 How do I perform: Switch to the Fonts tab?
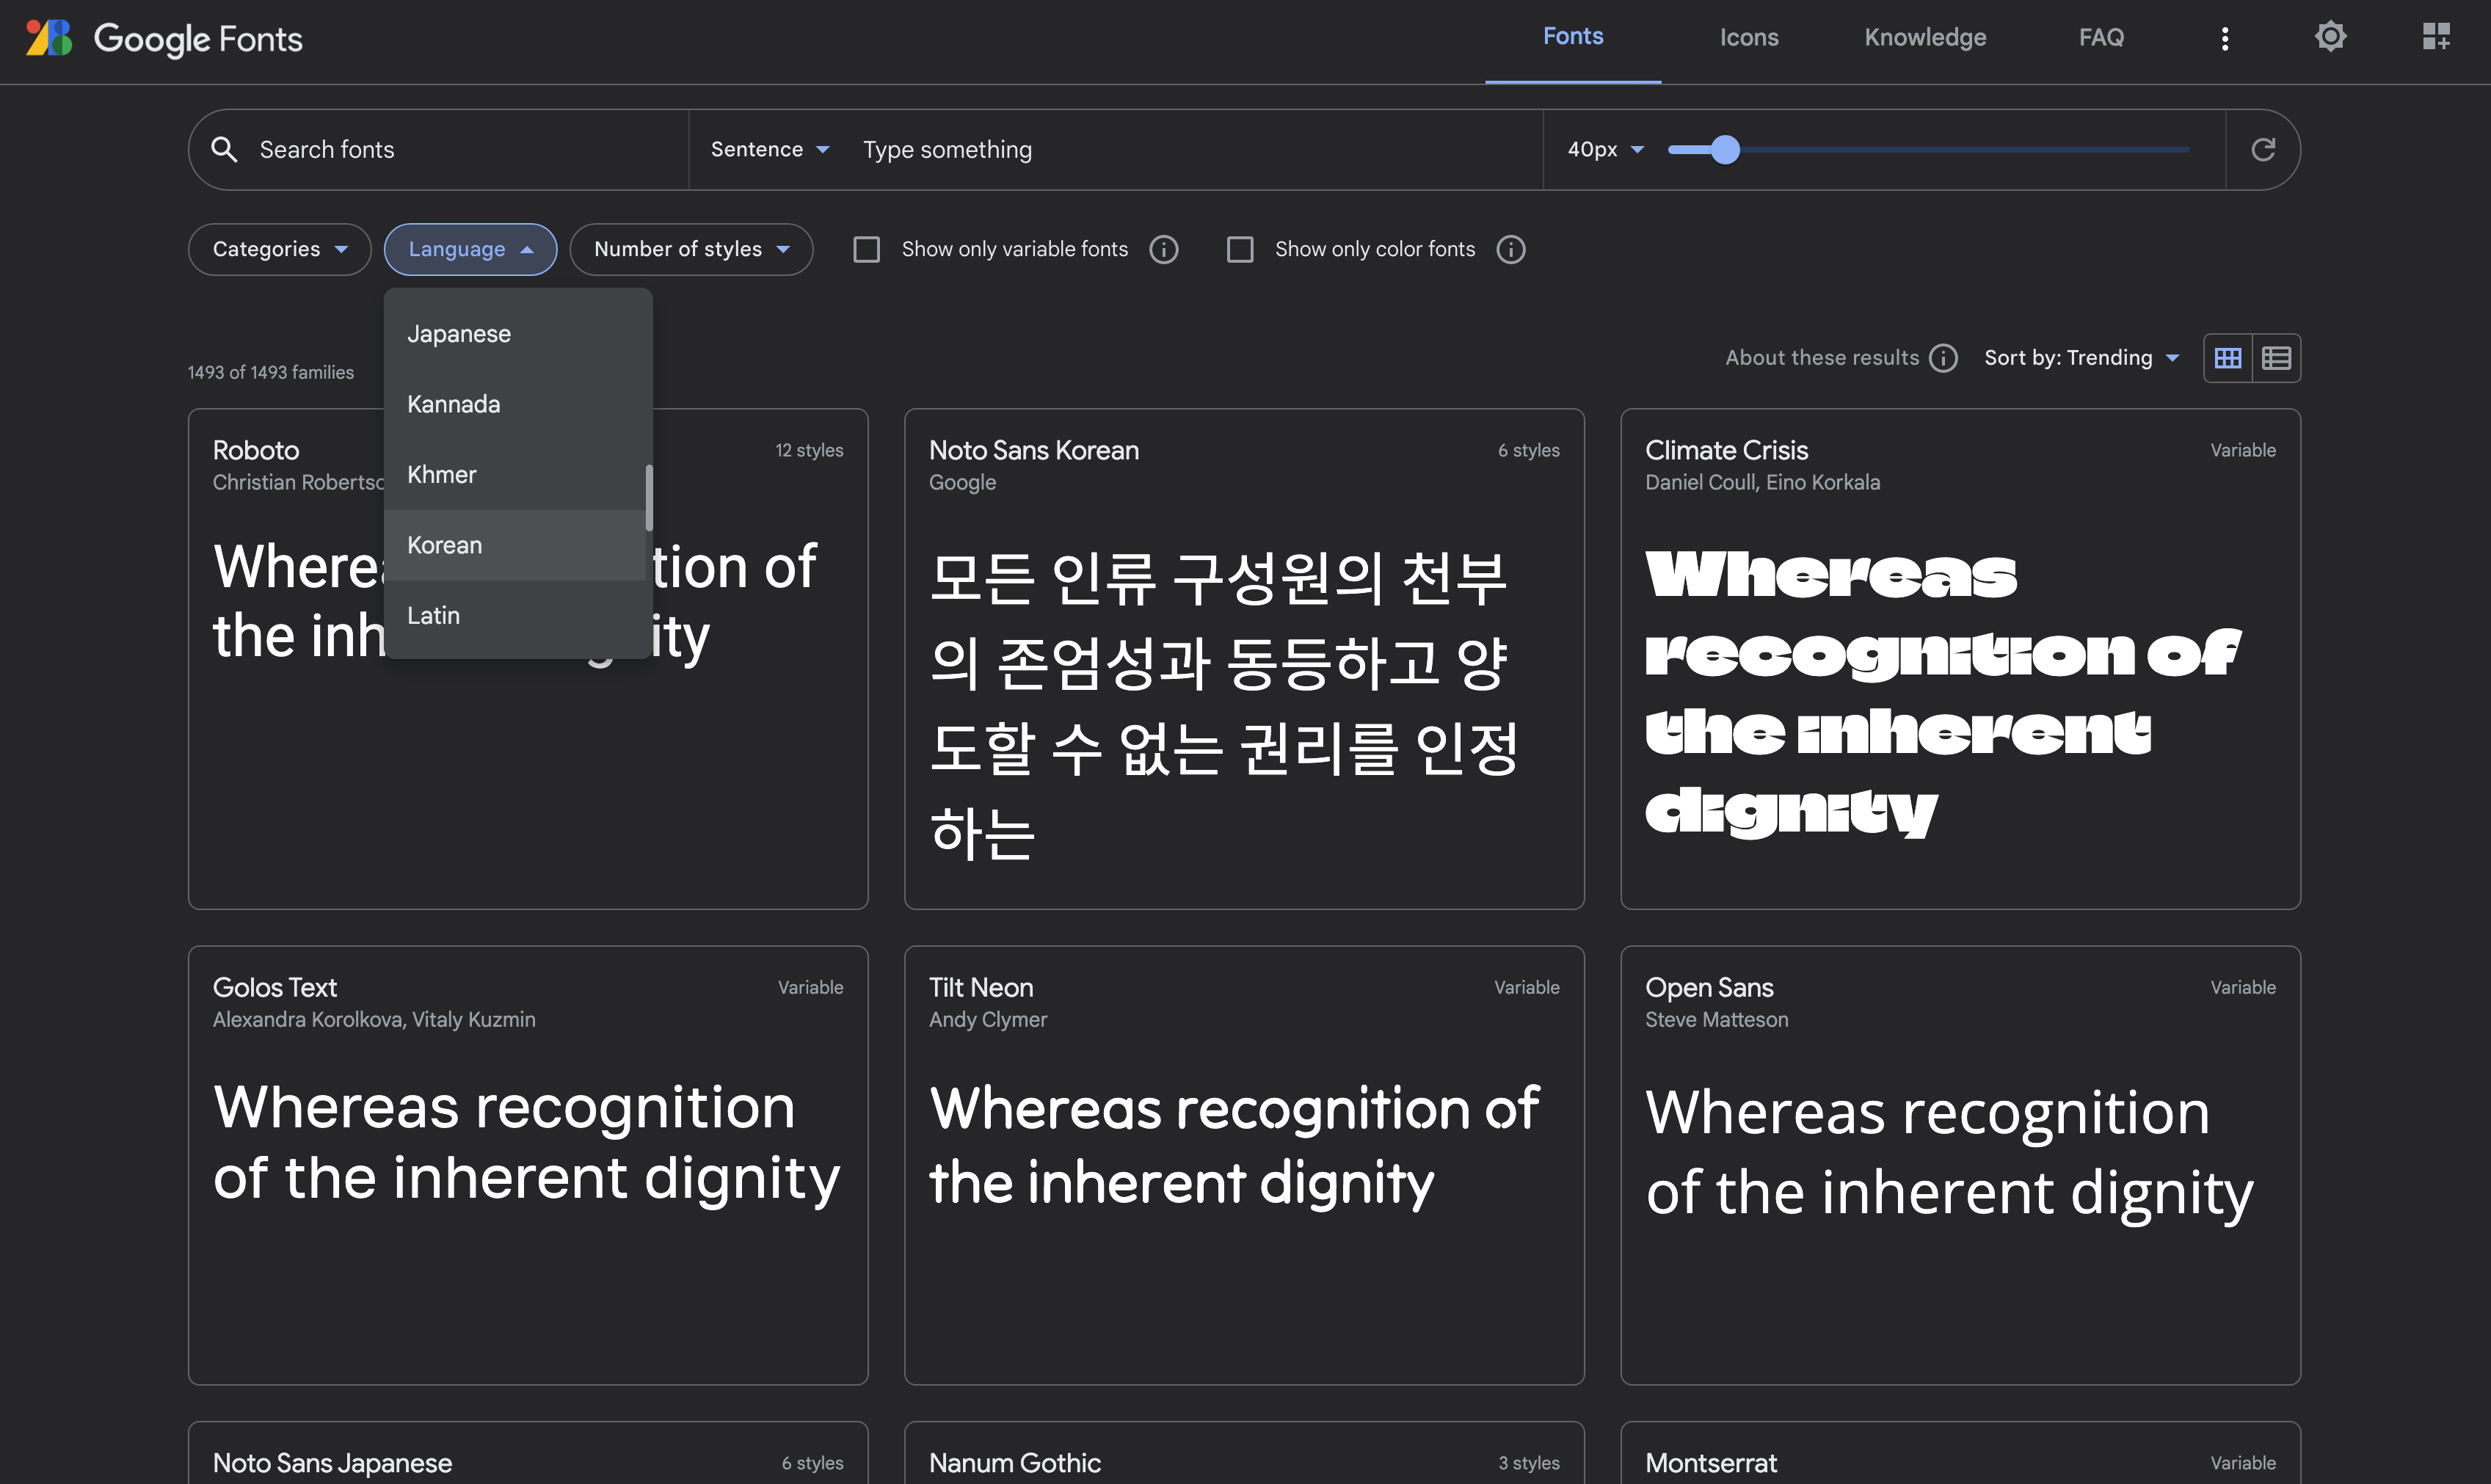(x=1572, y=38)
